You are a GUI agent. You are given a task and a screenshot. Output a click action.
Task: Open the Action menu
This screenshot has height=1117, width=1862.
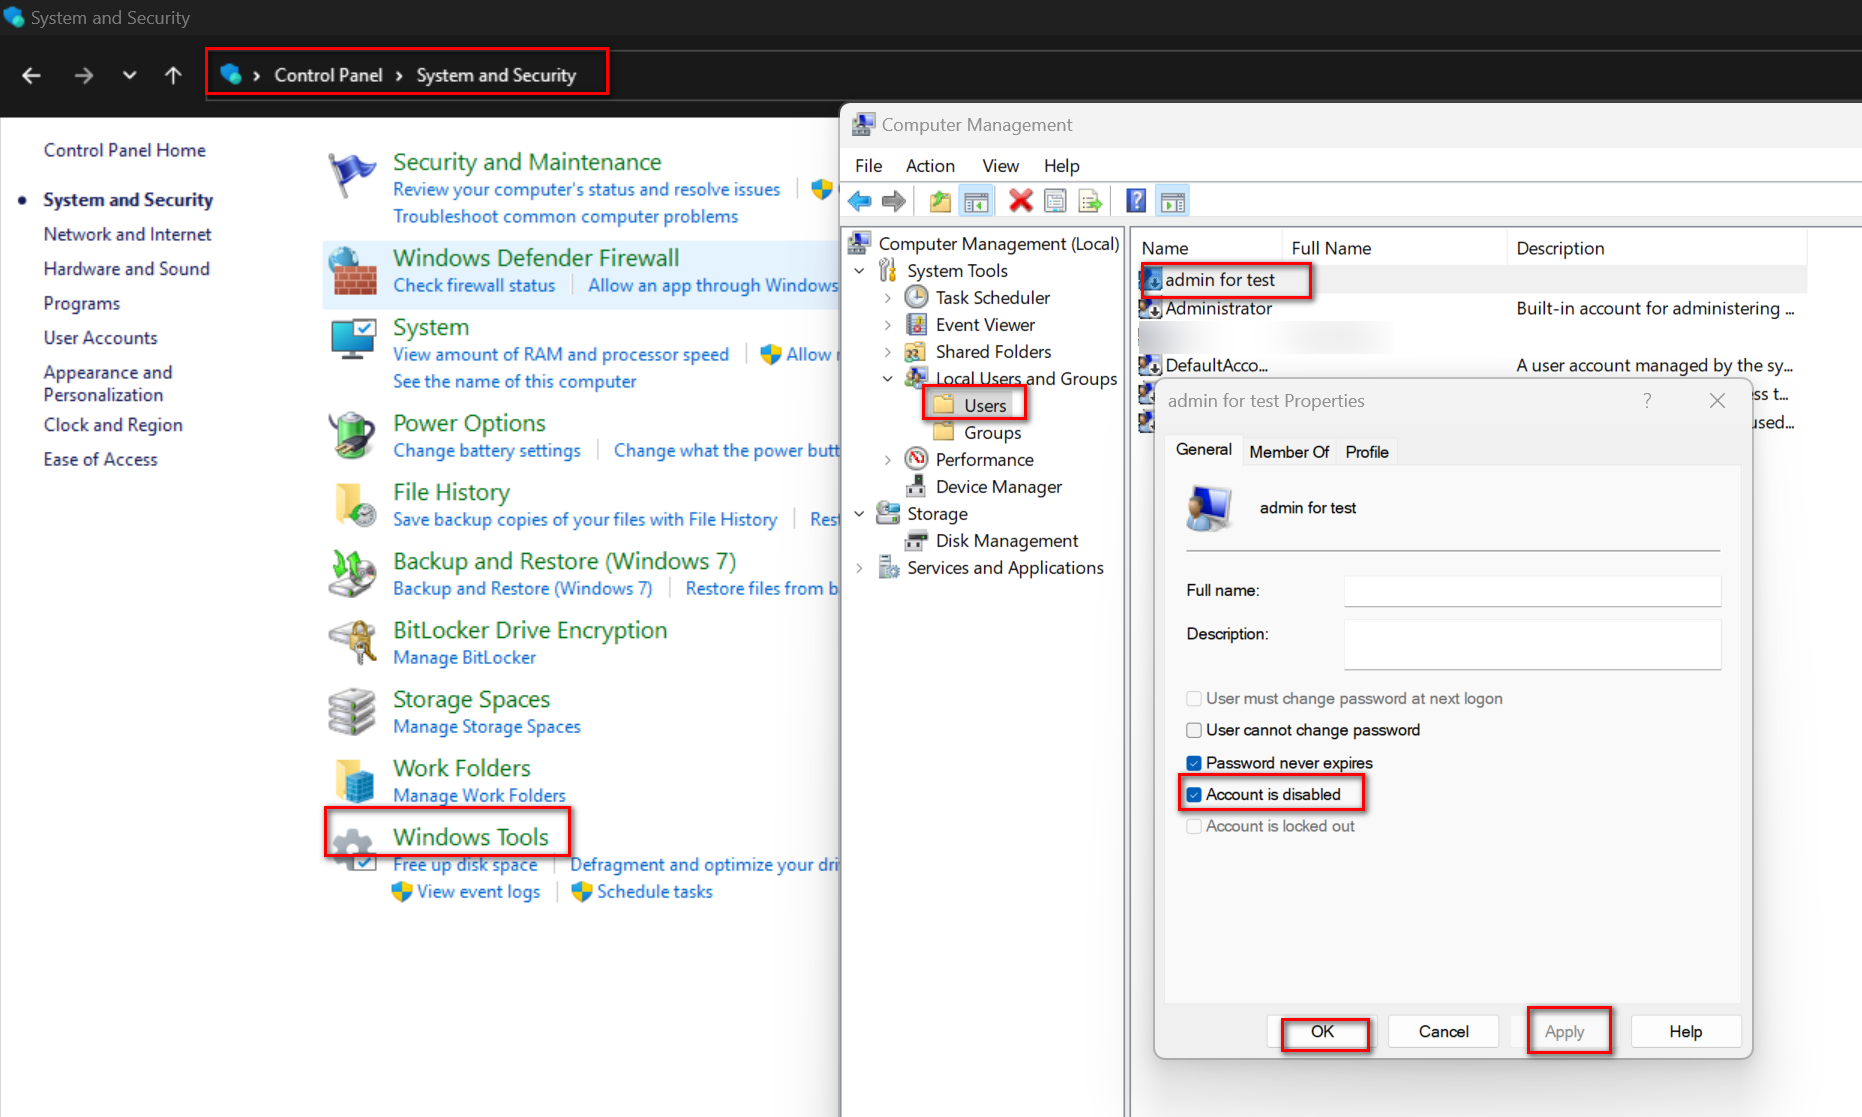coord(930,166)
